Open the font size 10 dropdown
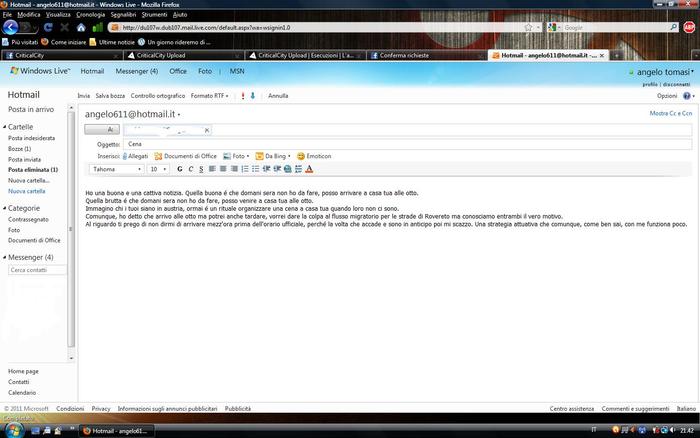This screenshot has height=438, width=700. [x=158, y=169]
